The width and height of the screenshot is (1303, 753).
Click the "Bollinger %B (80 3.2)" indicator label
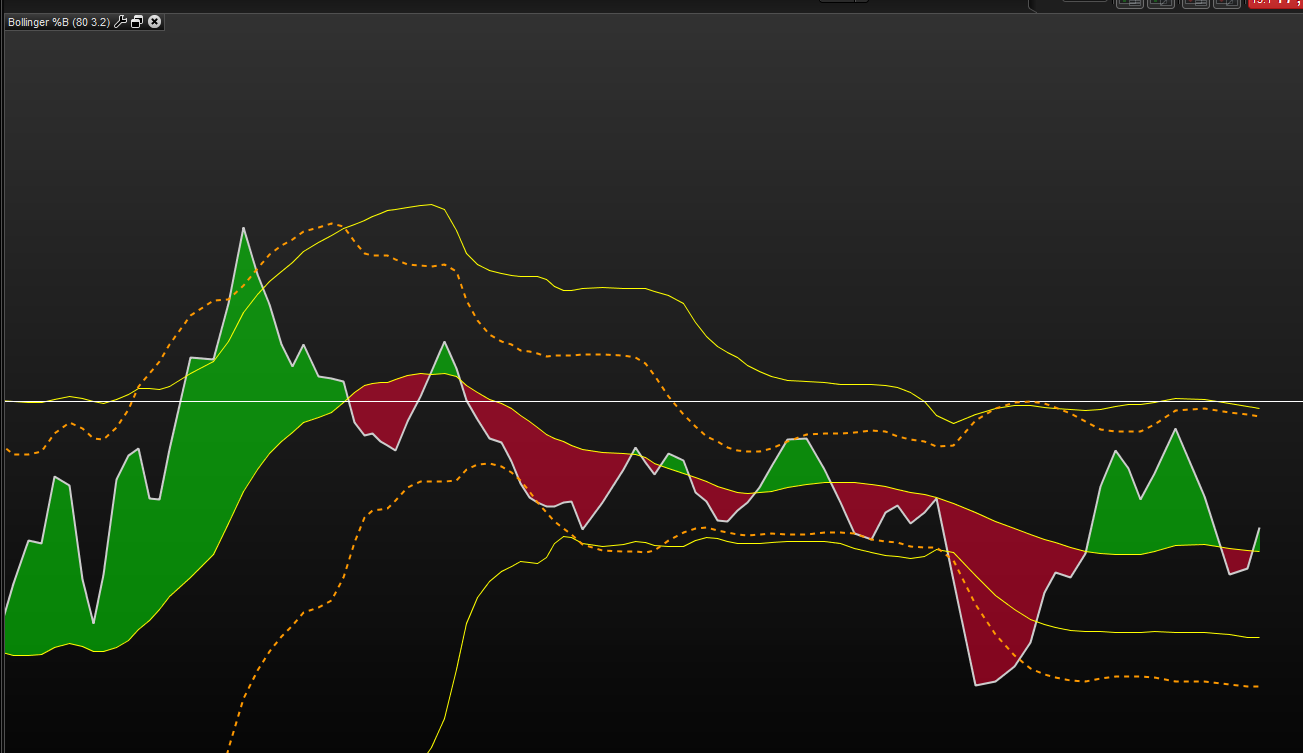click(59, 22)
